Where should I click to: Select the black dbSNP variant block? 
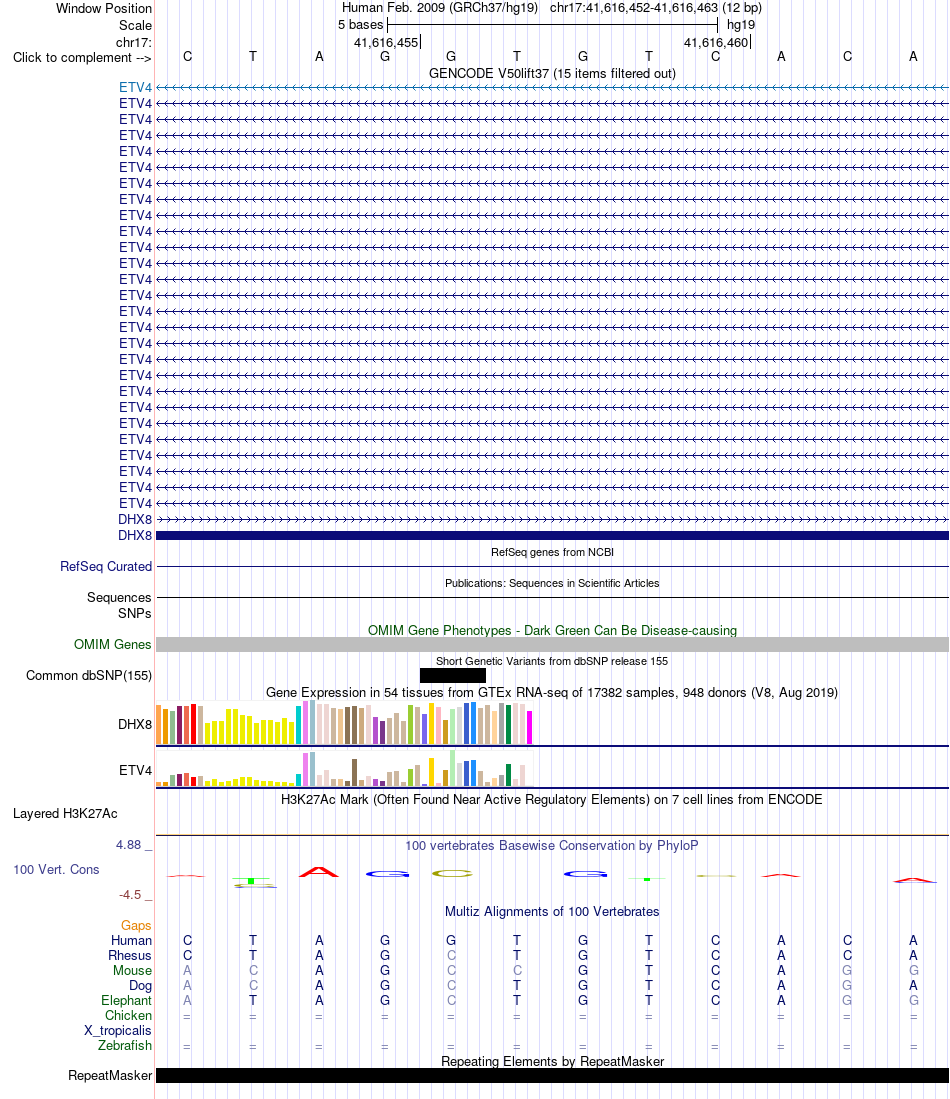click(453, 676)
